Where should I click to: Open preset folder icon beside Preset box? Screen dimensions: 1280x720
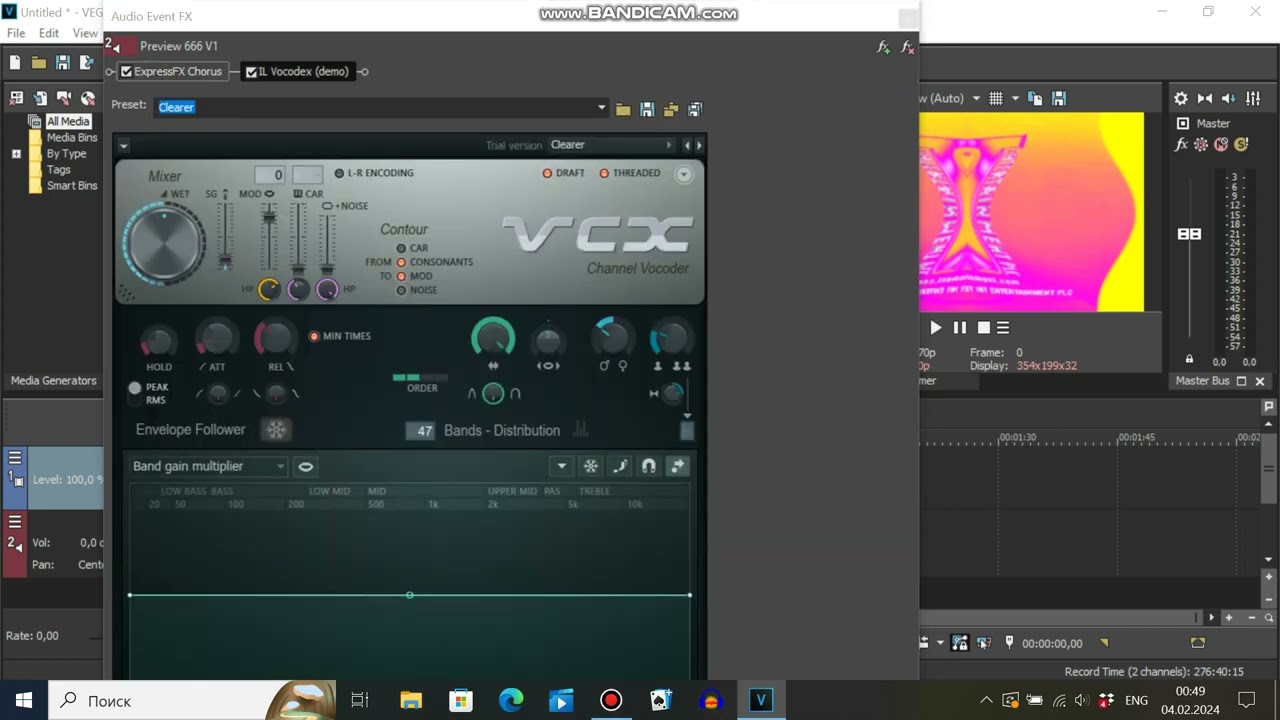click(623, 109)
